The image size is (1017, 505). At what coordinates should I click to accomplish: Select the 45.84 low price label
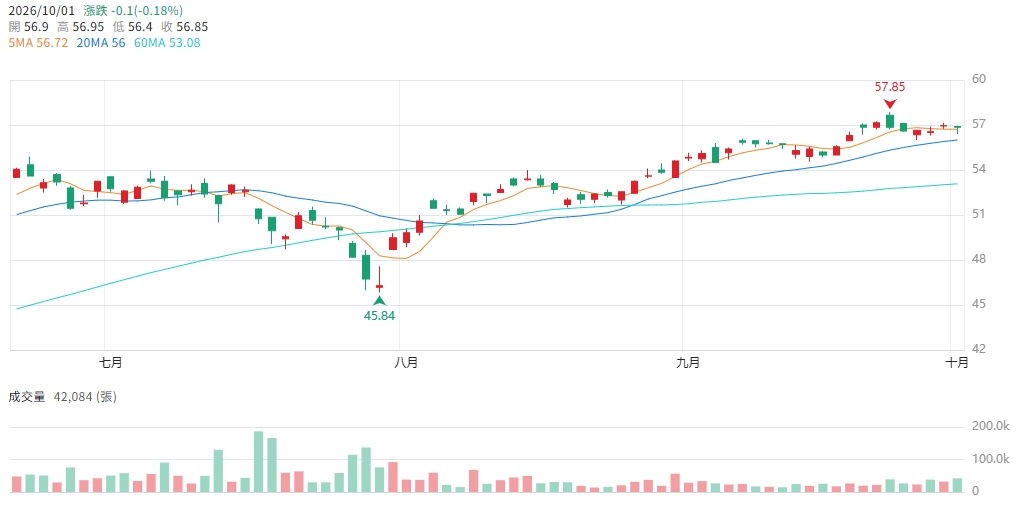tap(379, 316)
